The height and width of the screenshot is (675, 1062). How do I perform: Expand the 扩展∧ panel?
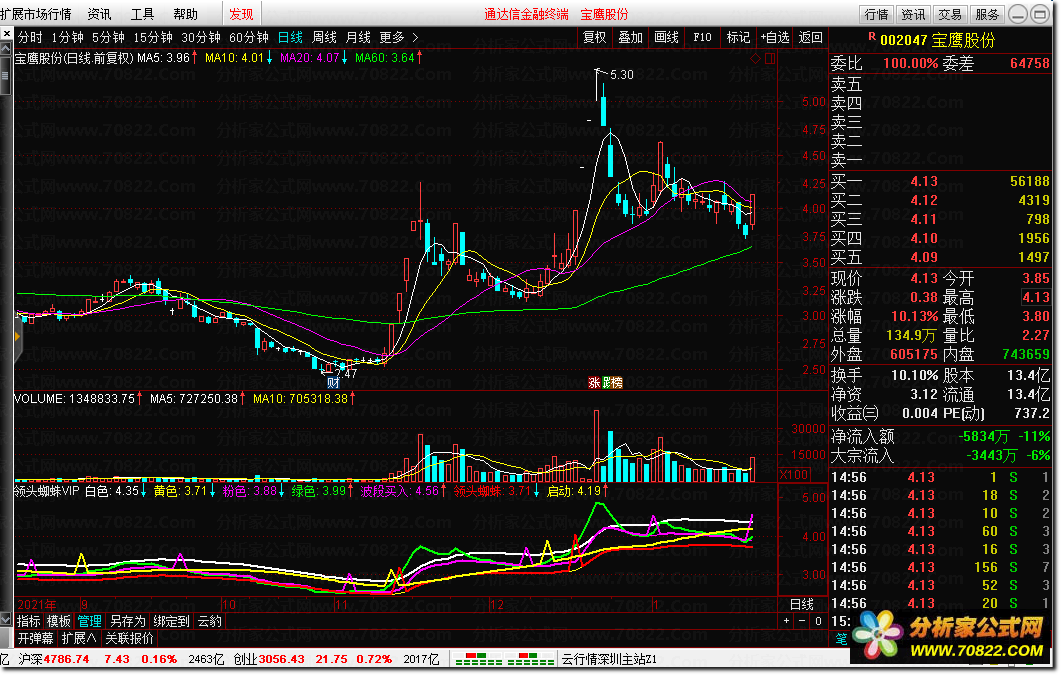click(79, 638)
